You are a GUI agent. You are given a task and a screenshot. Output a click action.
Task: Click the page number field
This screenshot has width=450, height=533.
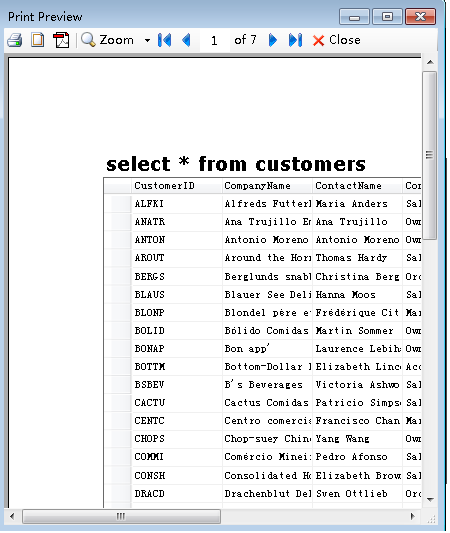coord(214,40)
